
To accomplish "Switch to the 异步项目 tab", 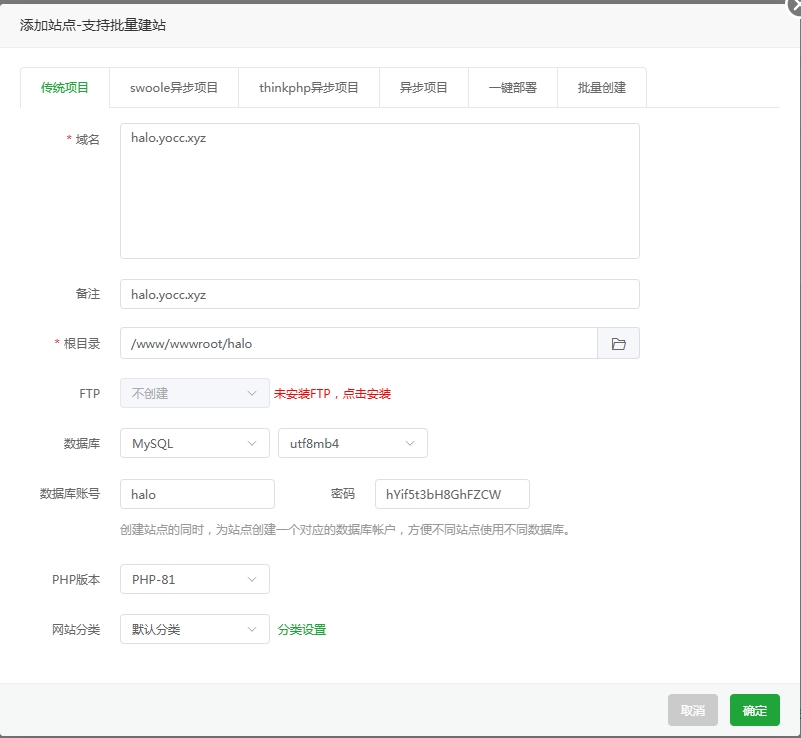I will pos(424,87).
